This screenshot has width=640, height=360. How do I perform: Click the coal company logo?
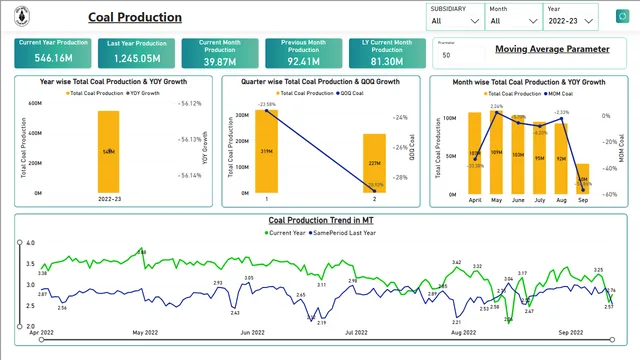click(22, 16)
